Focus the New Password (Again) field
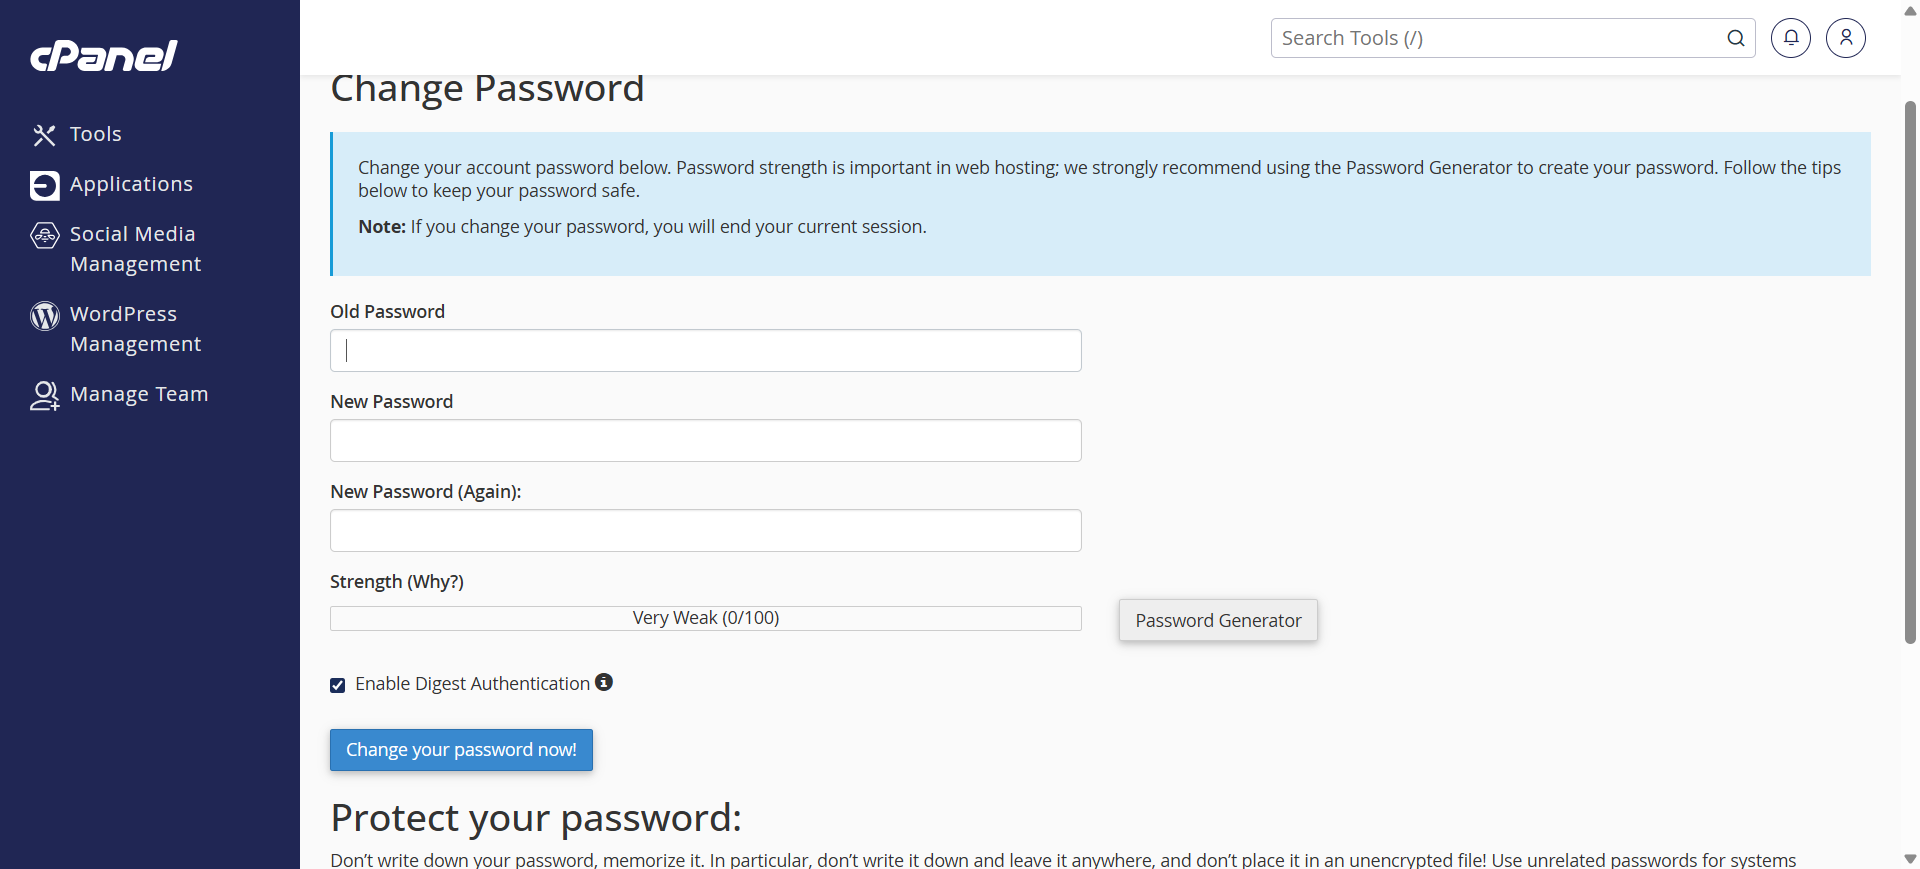 point(705,531)
